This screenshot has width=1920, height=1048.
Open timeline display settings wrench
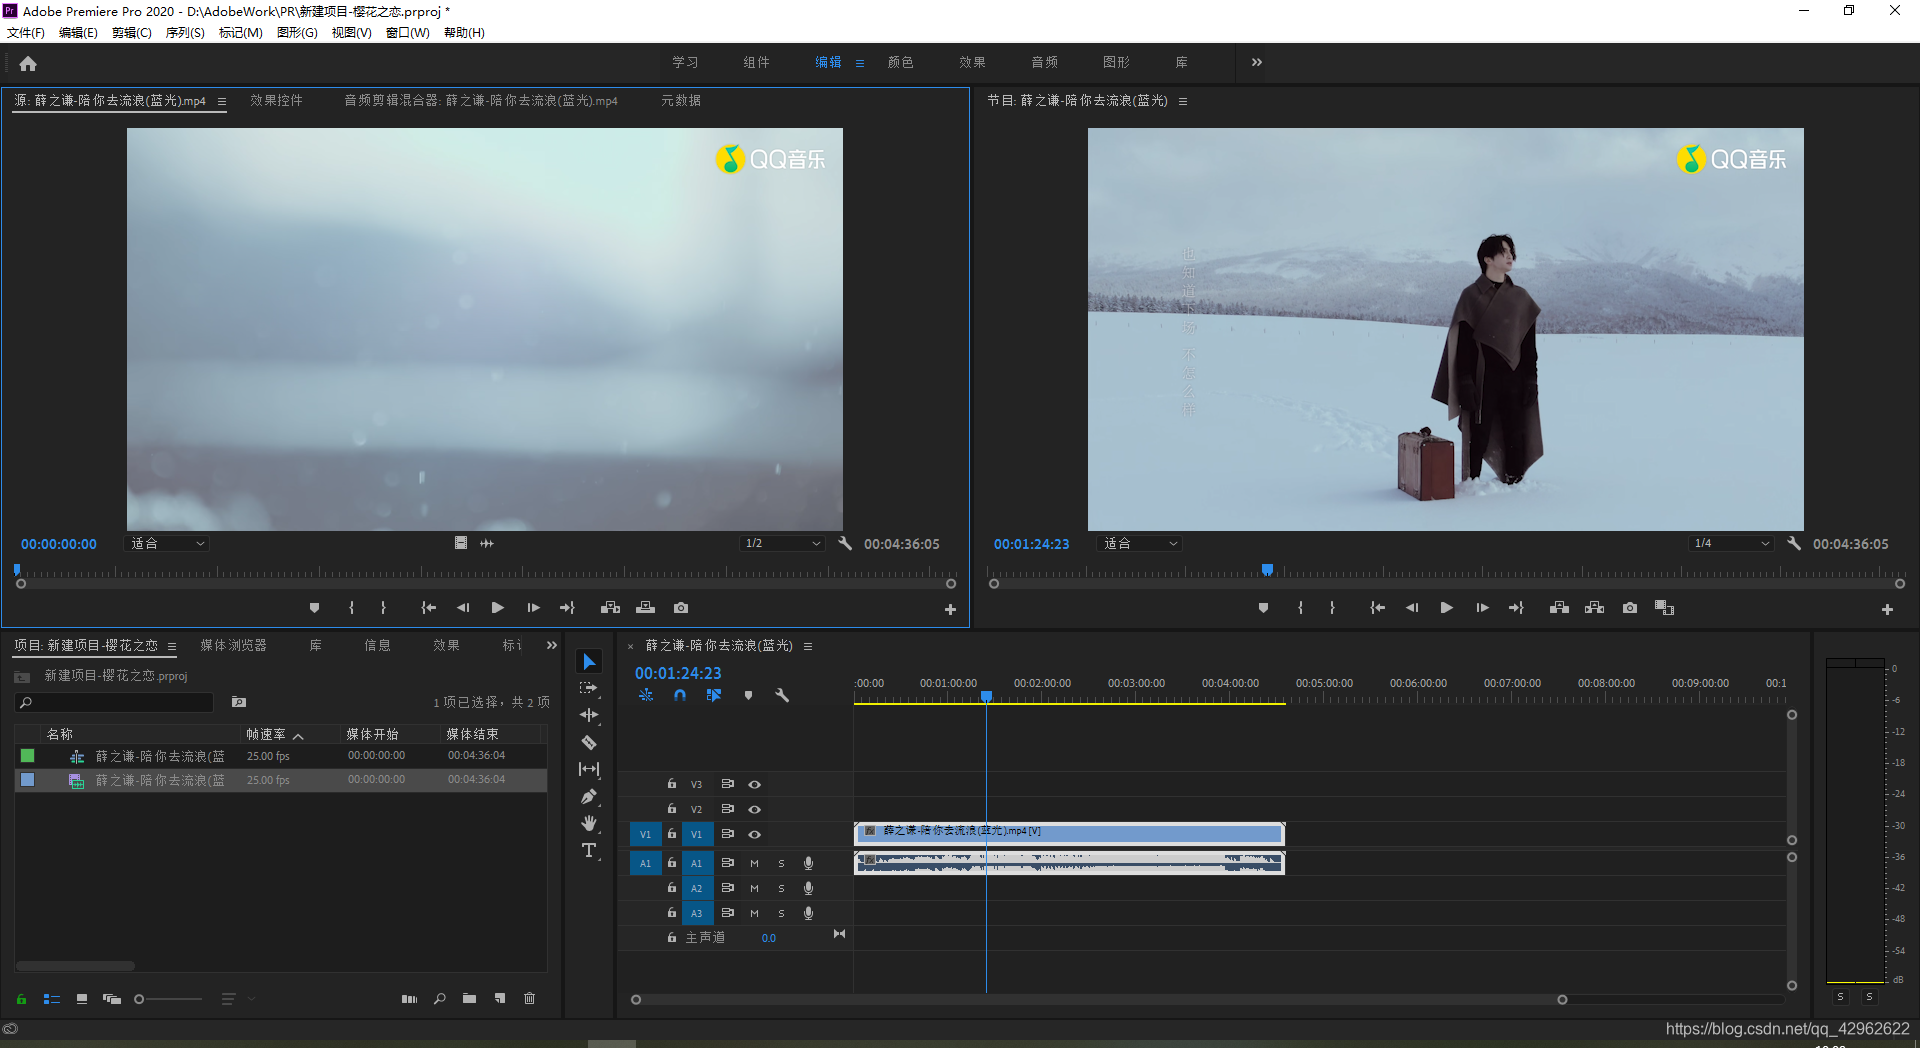782,695
